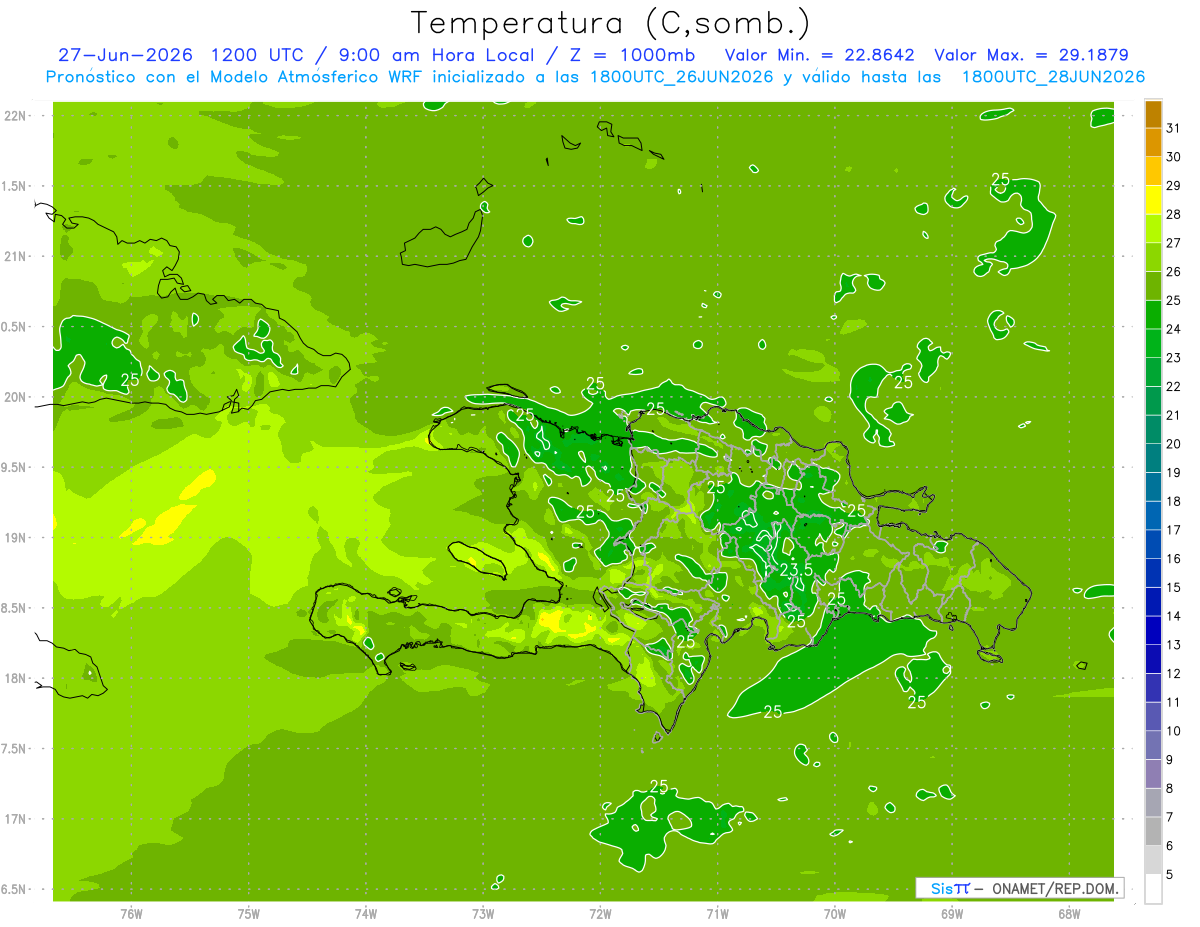Click the legend label '11'
The image size is (1200, 927).
point(1174,702)
